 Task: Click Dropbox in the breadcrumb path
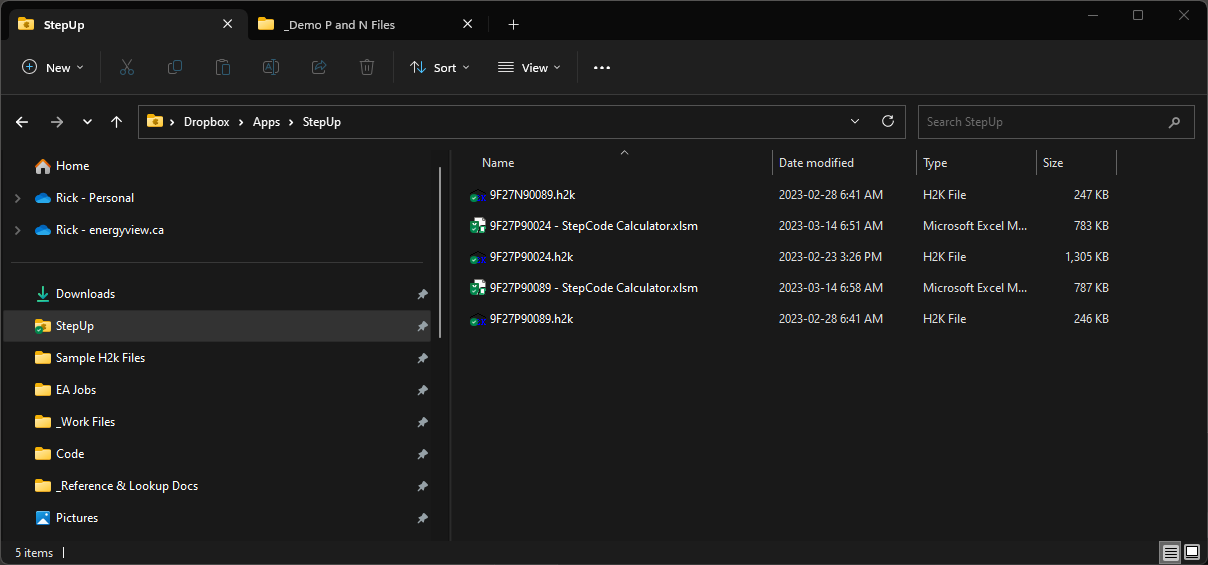coord(206,122)
